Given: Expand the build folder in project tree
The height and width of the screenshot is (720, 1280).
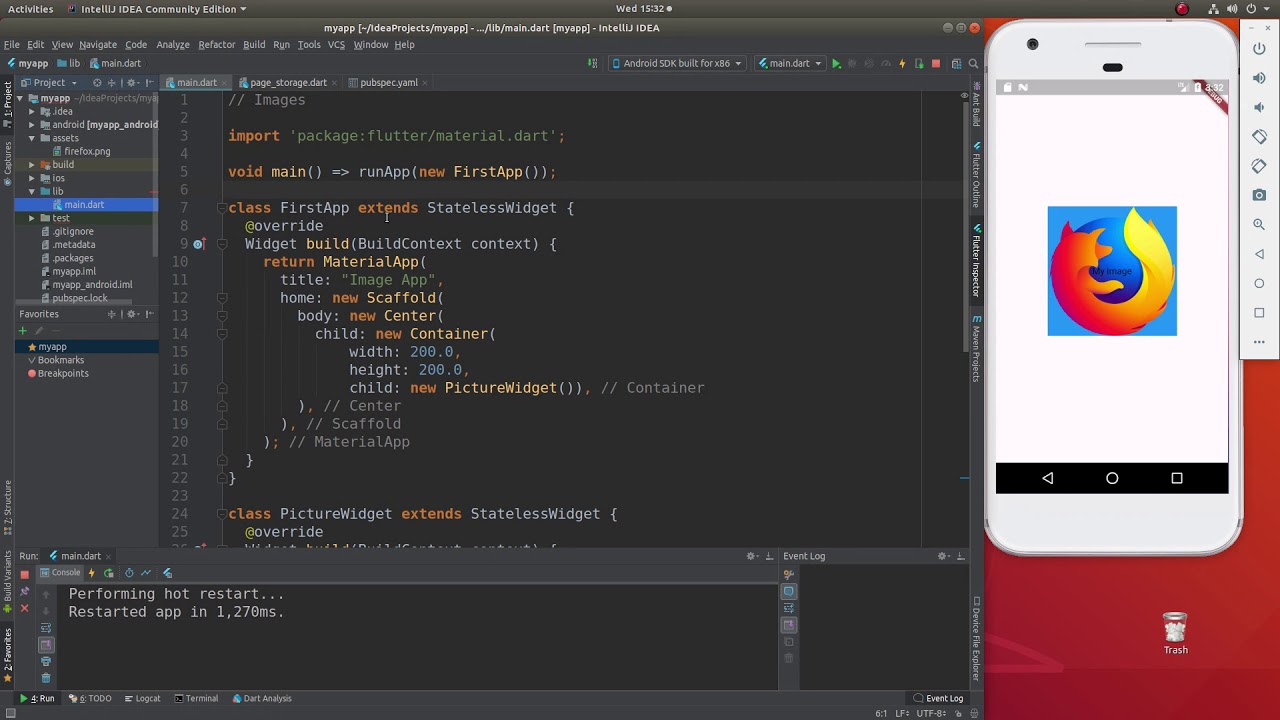Looking at the screenshot, I should 32,165.
